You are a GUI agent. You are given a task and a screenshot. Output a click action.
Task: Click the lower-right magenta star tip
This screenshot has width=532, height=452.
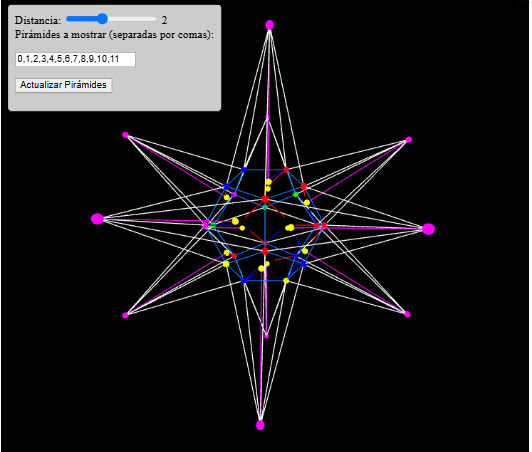click(407, 314)
